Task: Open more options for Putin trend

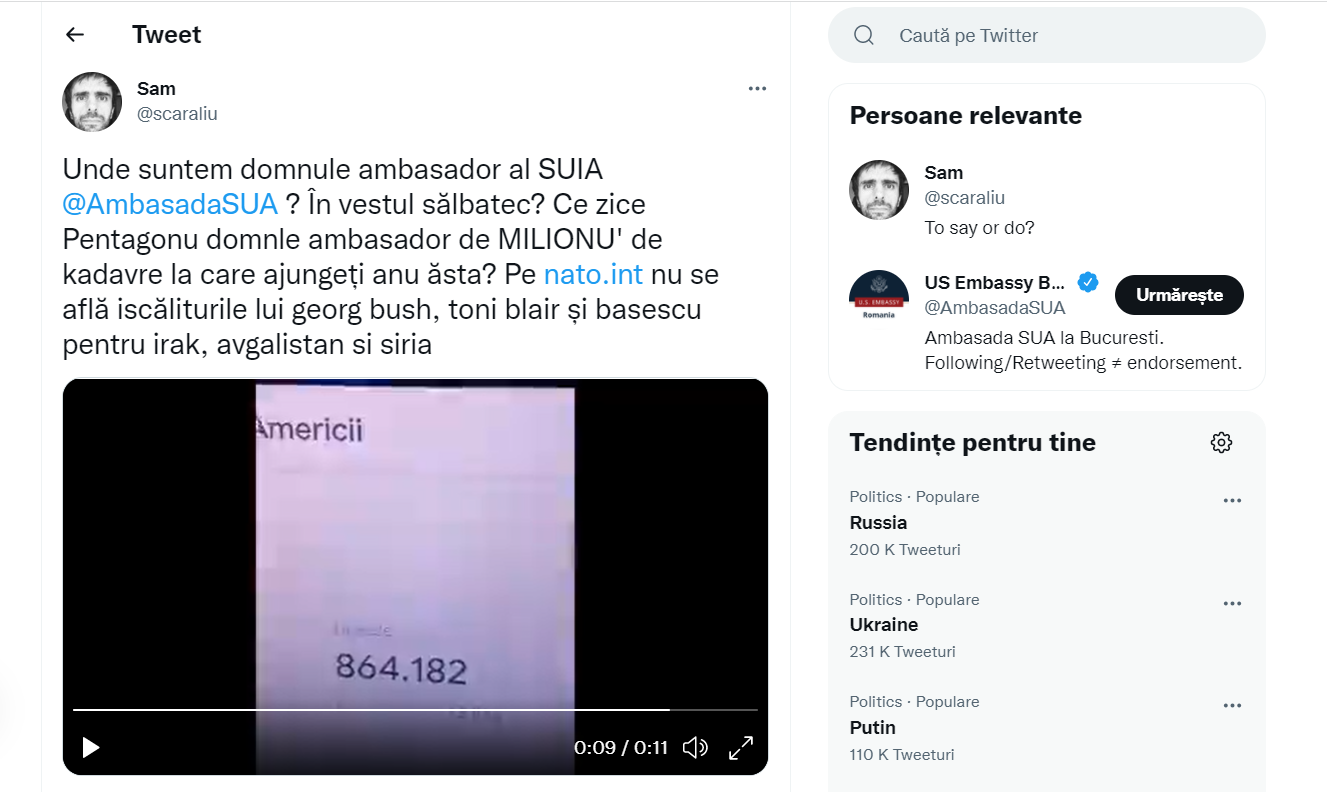Action: (x=1232, y=706)
